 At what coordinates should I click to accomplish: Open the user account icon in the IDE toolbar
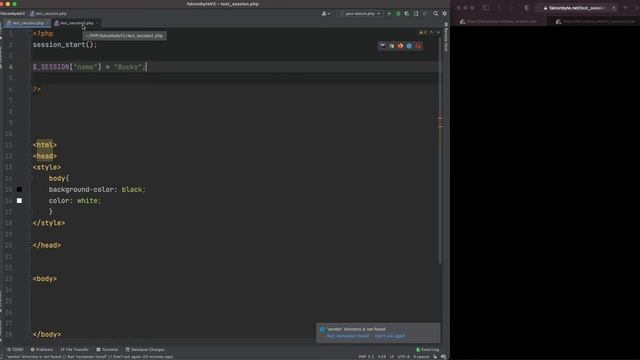325,13
